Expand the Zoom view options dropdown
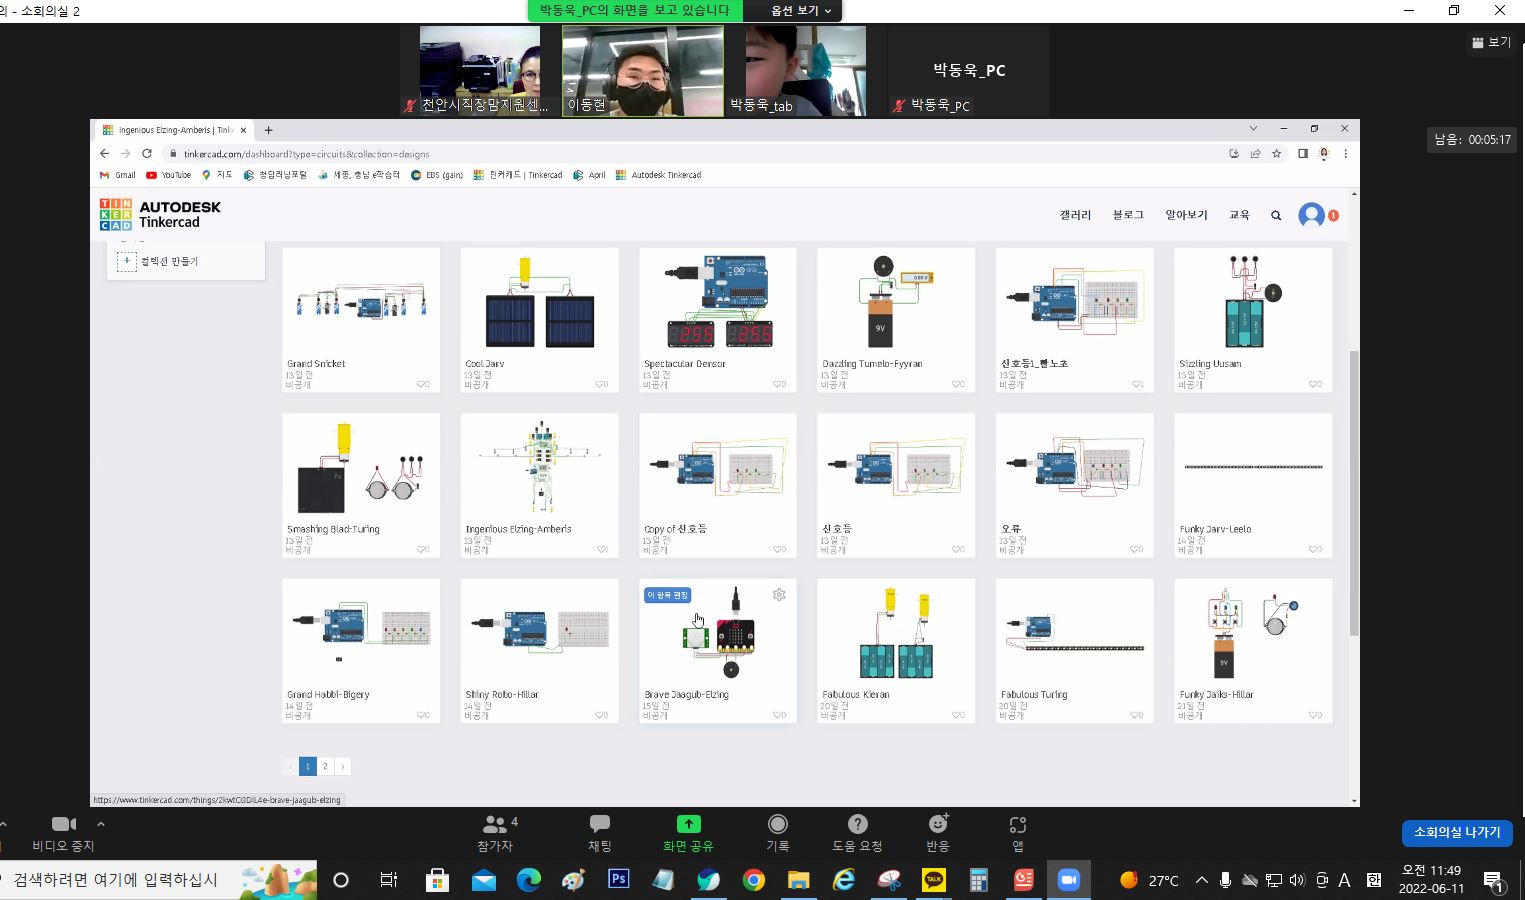The width and height of the screenshot is (1525, 900). [x=800, y=11]
